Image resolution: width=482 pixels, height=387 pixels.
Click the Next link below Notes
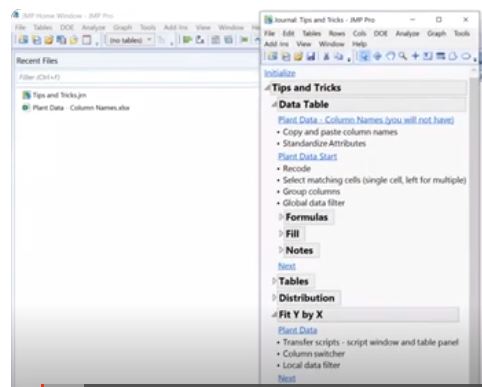[x=287, y=266]
